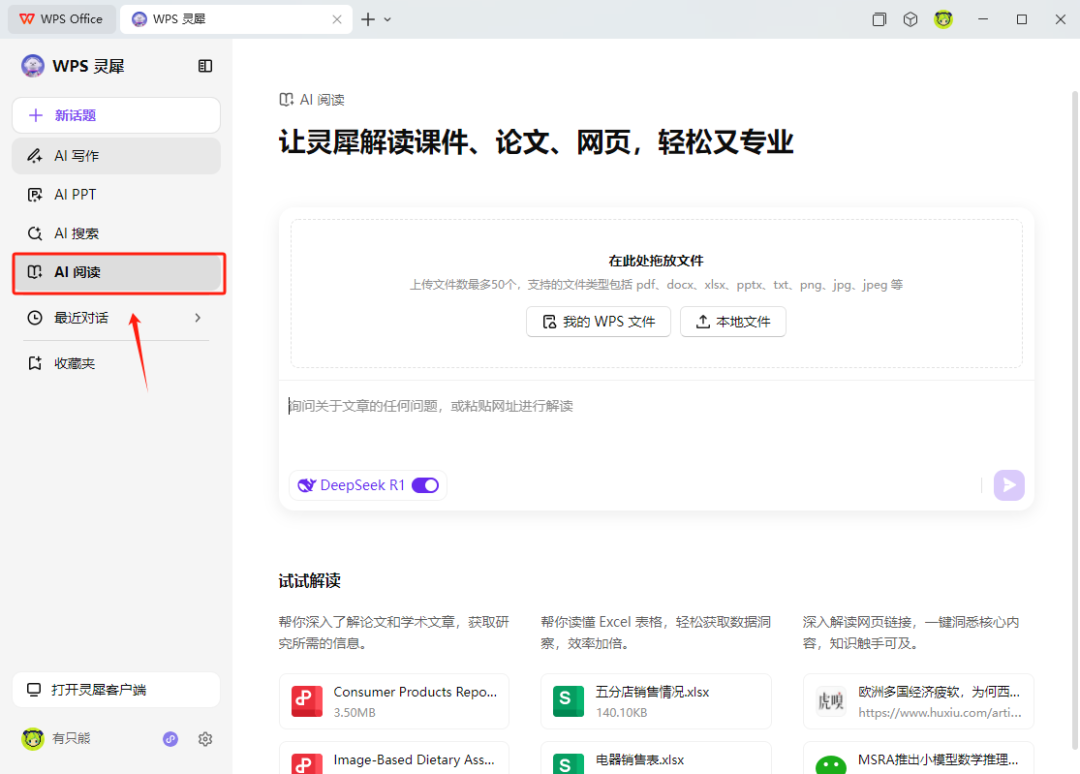Open AI 搜索 in the sidebar
Screen dimensions: 1080x774
coord(116,233)
